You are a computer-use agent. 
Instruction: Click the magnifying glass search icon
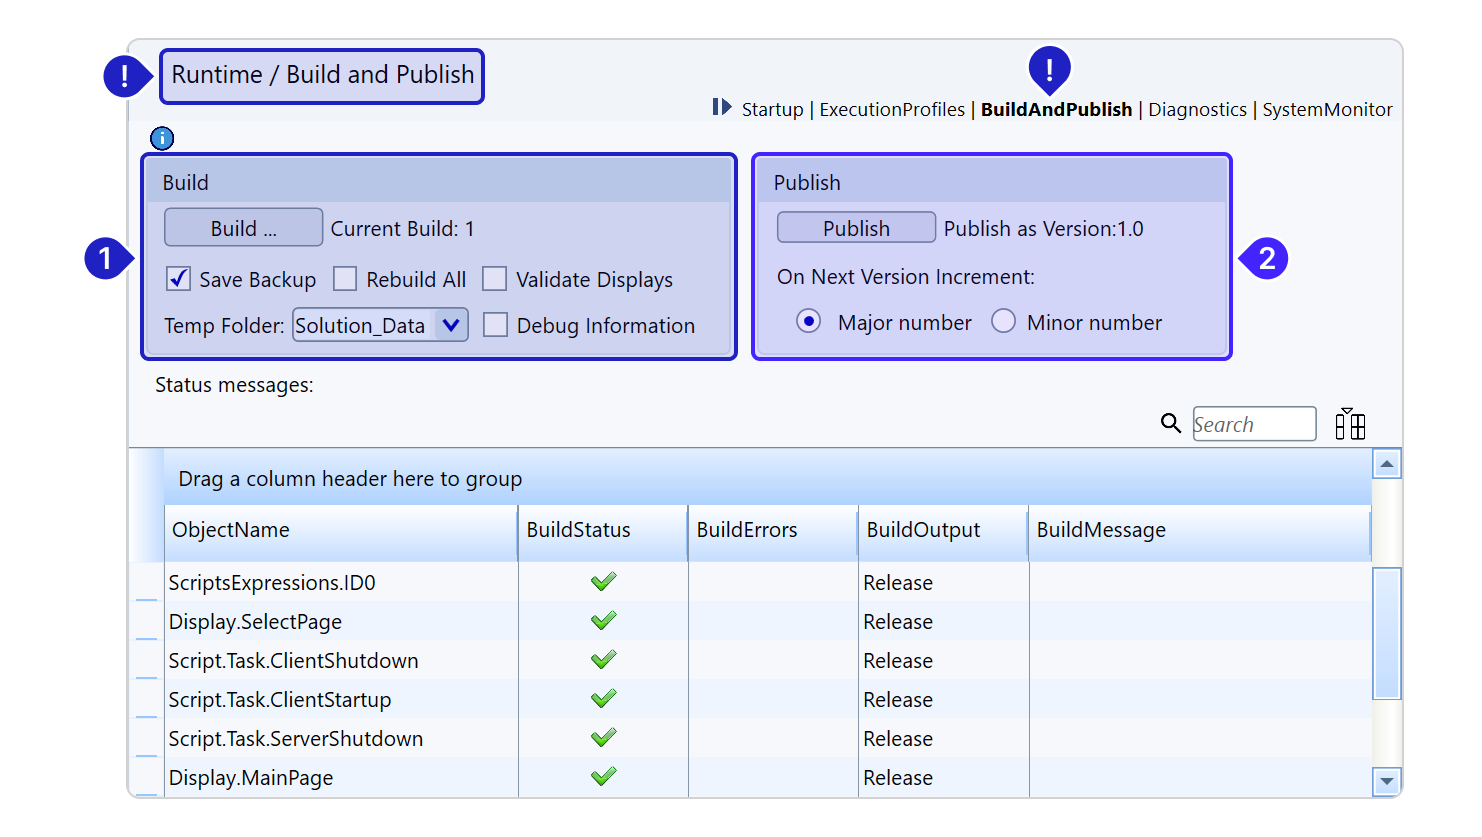click(1170, 424)
